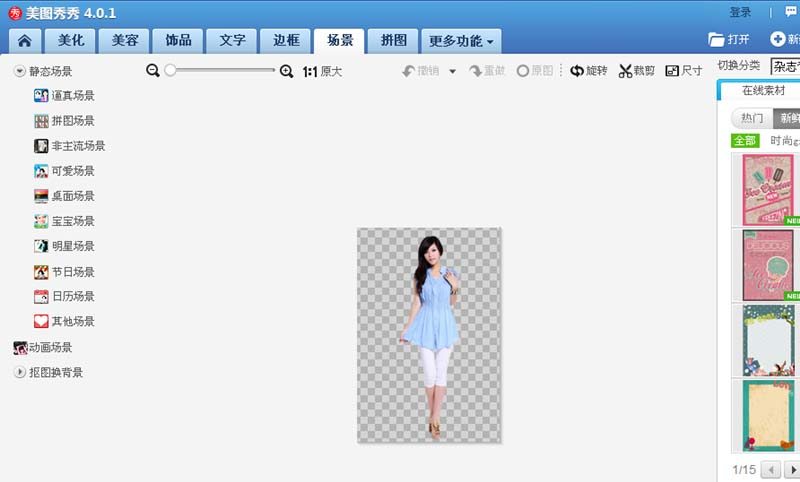Click the zoom in magnifier icon
This screenshot has height=482, width=800.
pyautogui.click(x=286, y=71)
